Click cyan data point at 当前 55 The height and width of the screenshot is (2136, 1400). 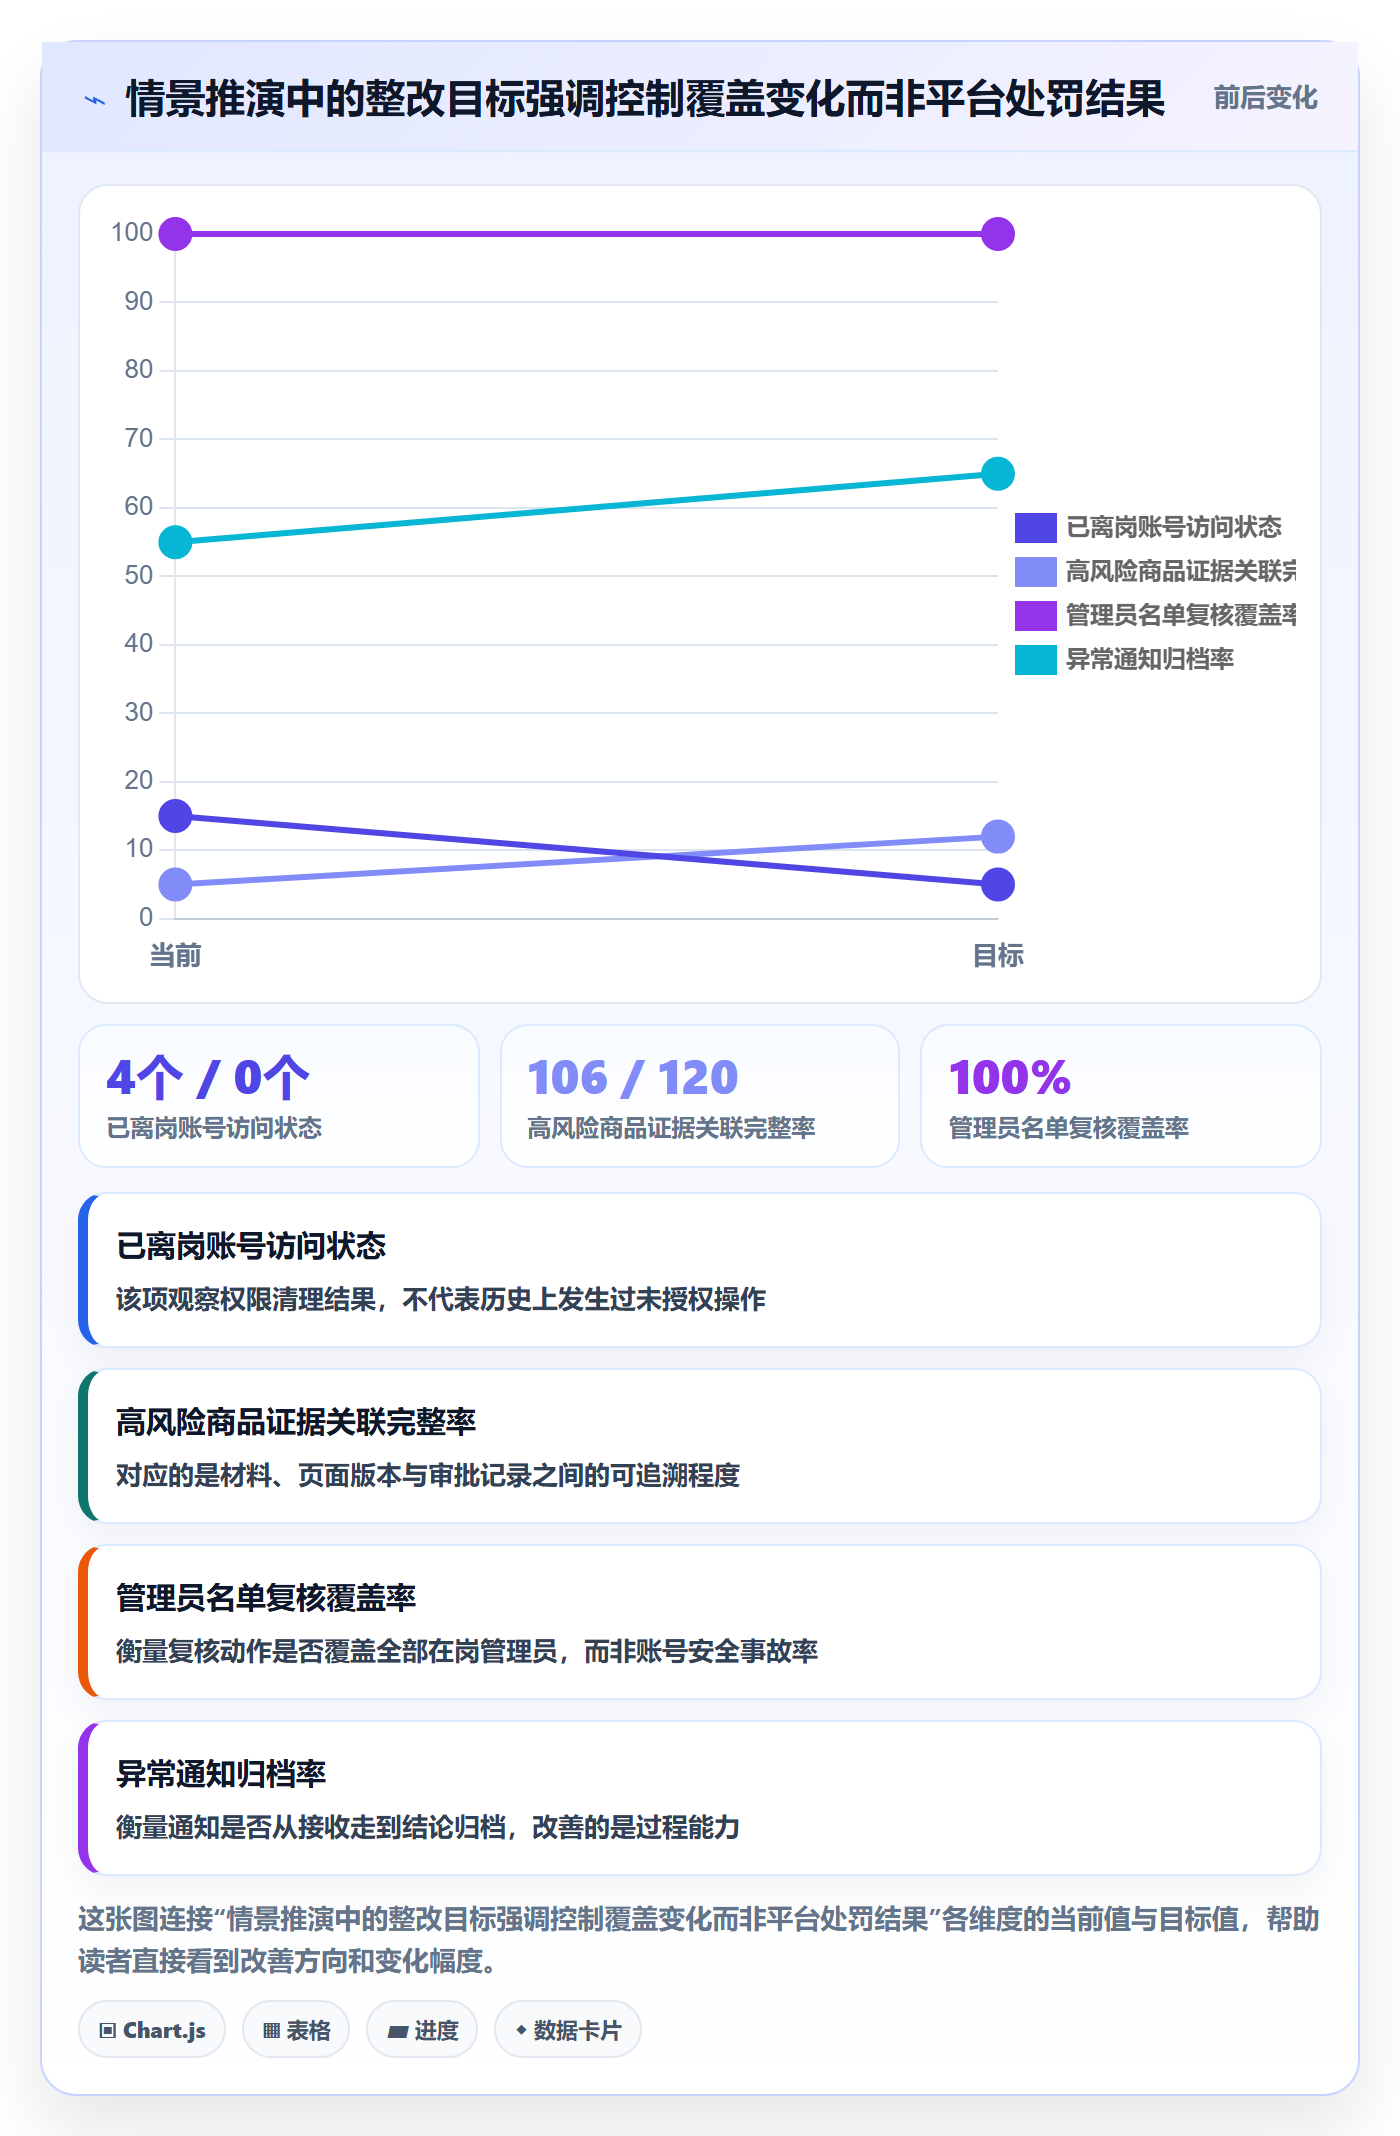click(175, 542)
